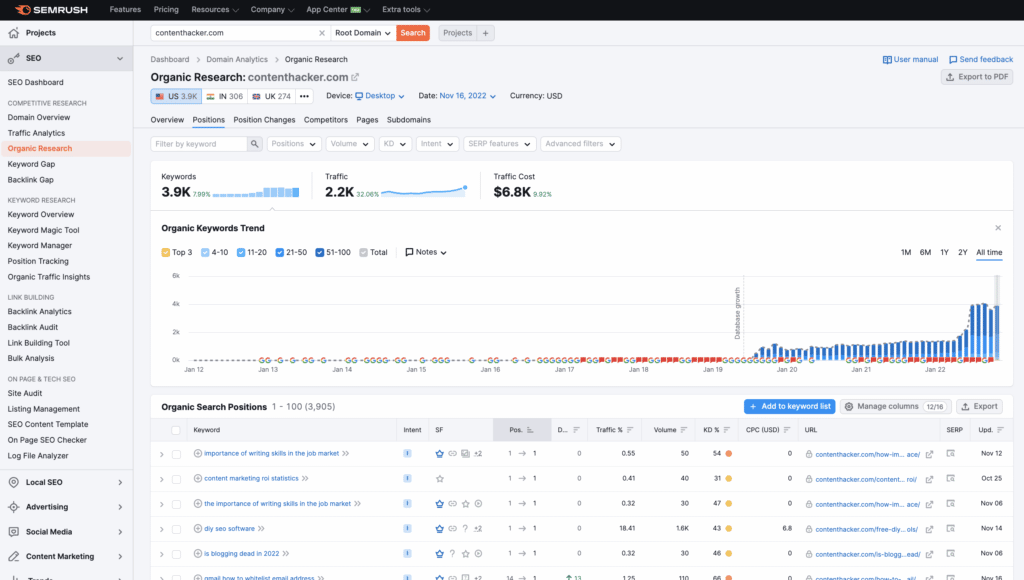Close the Organic Keywords Trend chart
The width and height of the screenshot is (1024, 580).
tap(998, 228)
